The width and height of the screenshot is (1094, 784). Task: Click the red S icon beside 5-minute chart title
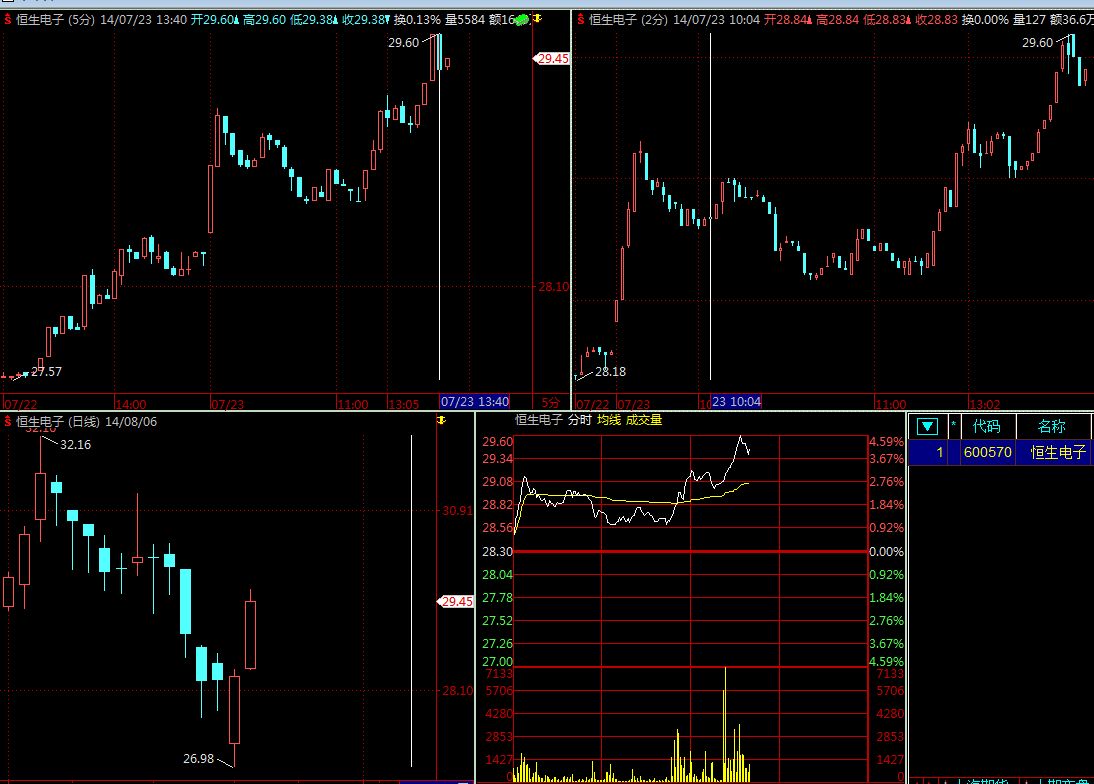[7, 19]
